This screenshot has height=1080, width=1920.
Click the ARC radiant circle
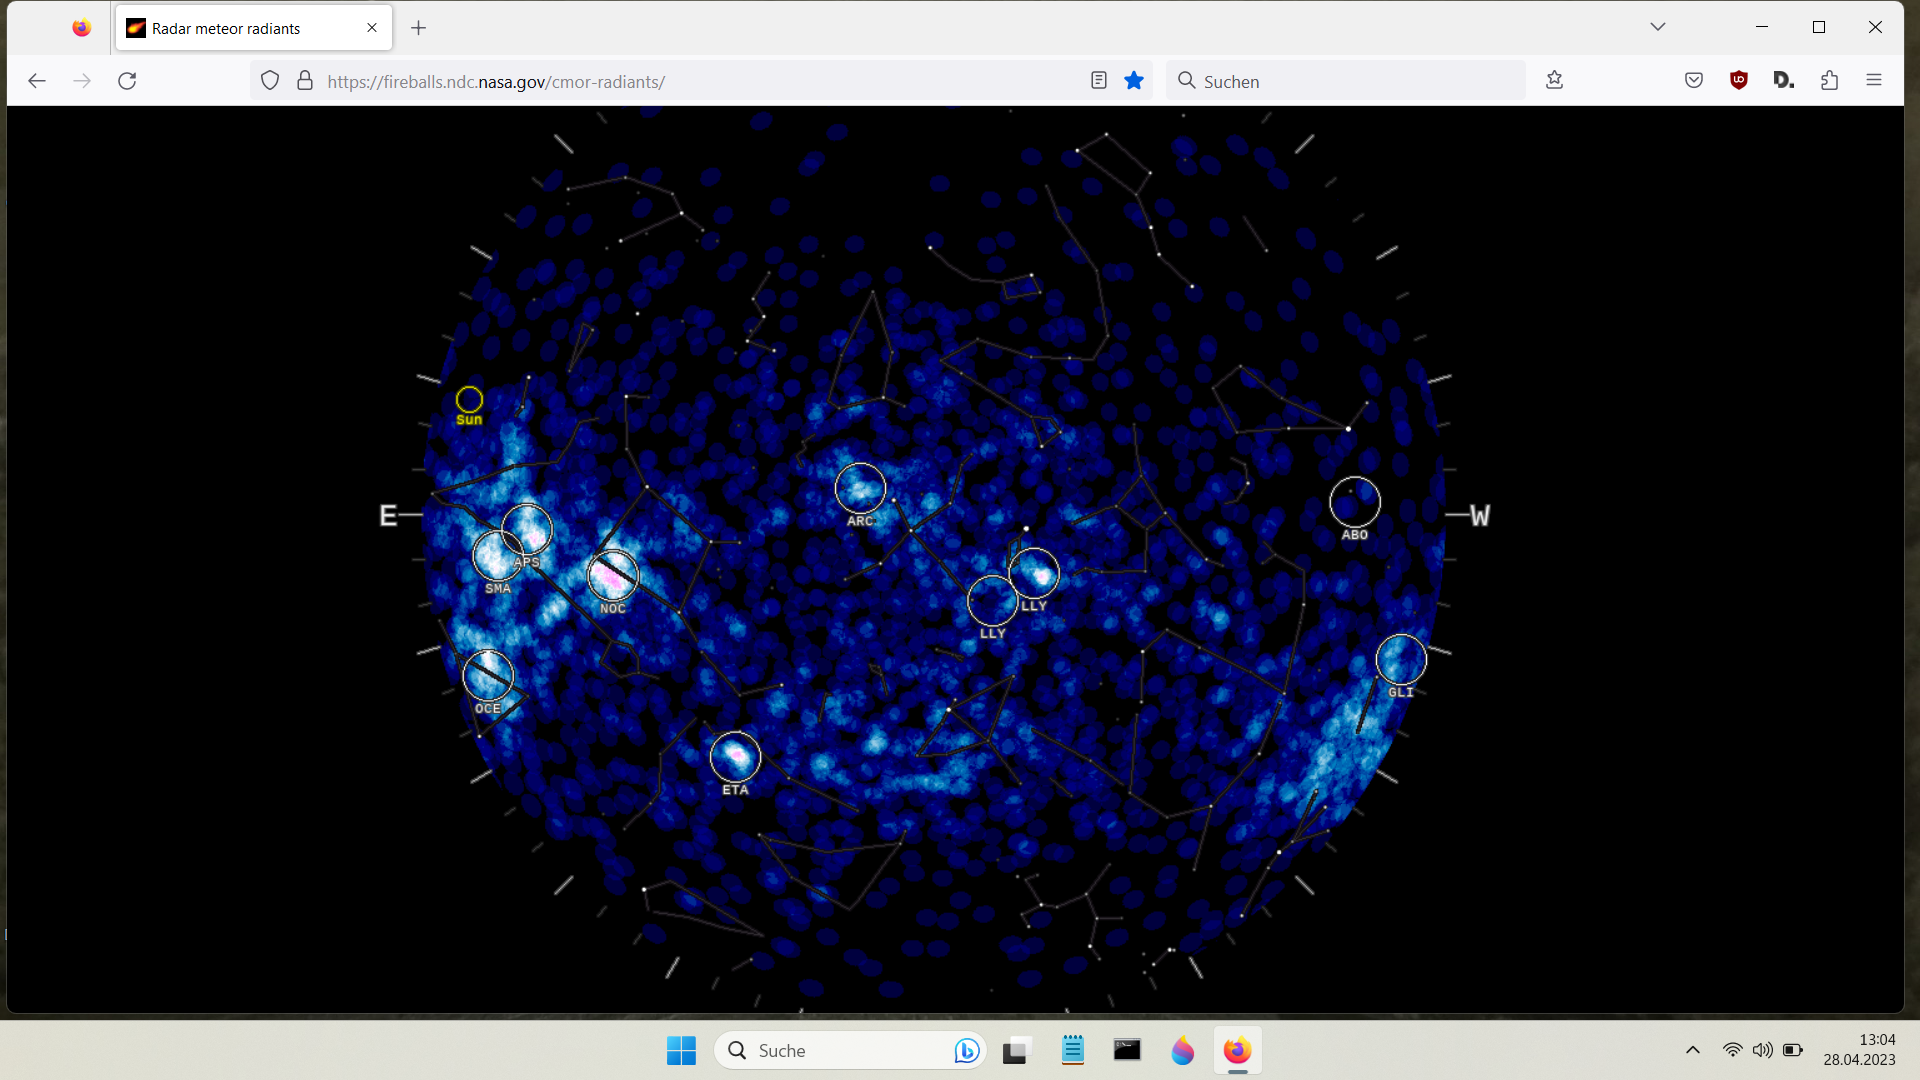(x=860, y=488)
